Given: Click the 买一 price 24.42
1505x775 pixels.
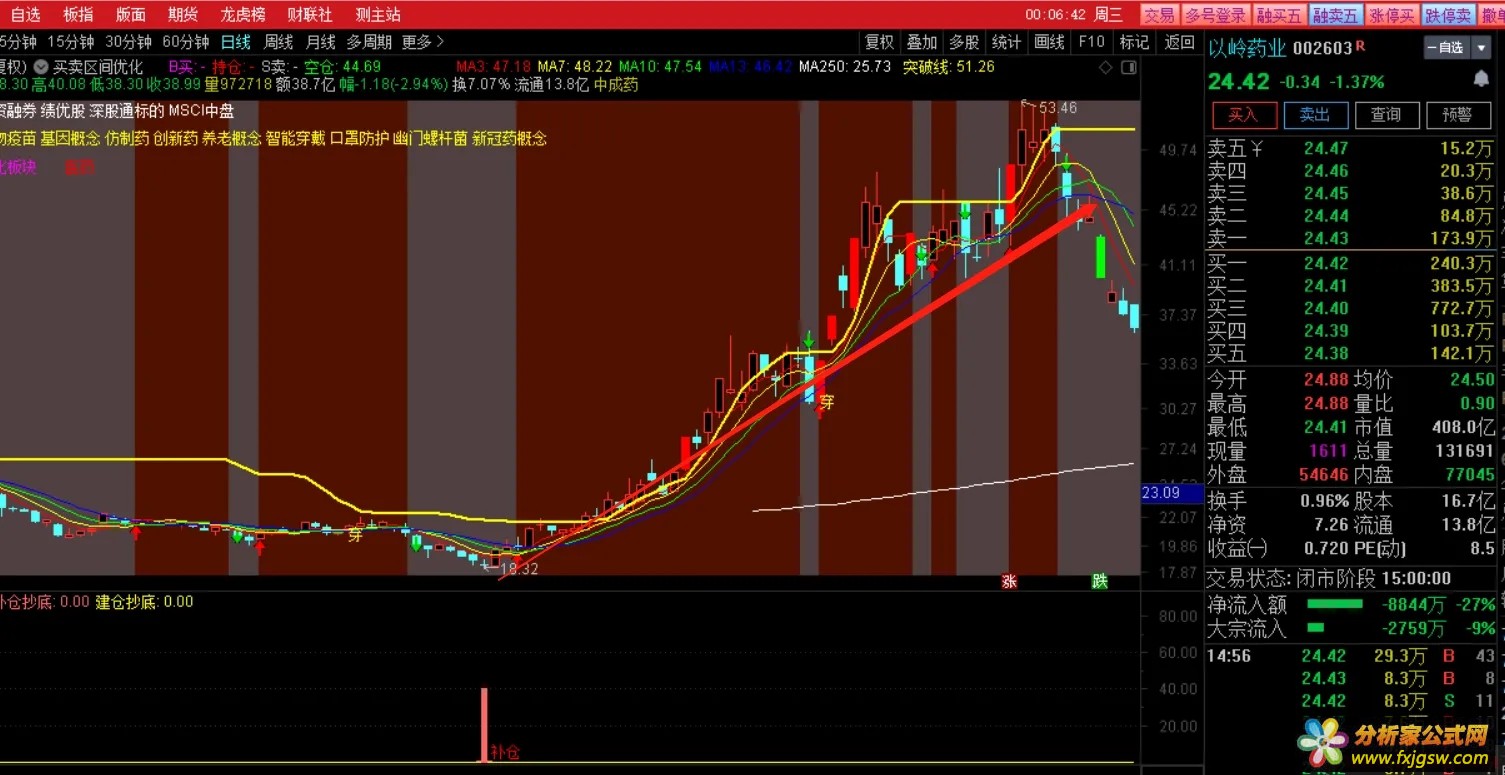Looking at the screenshot, I should tap(1326, 264).
